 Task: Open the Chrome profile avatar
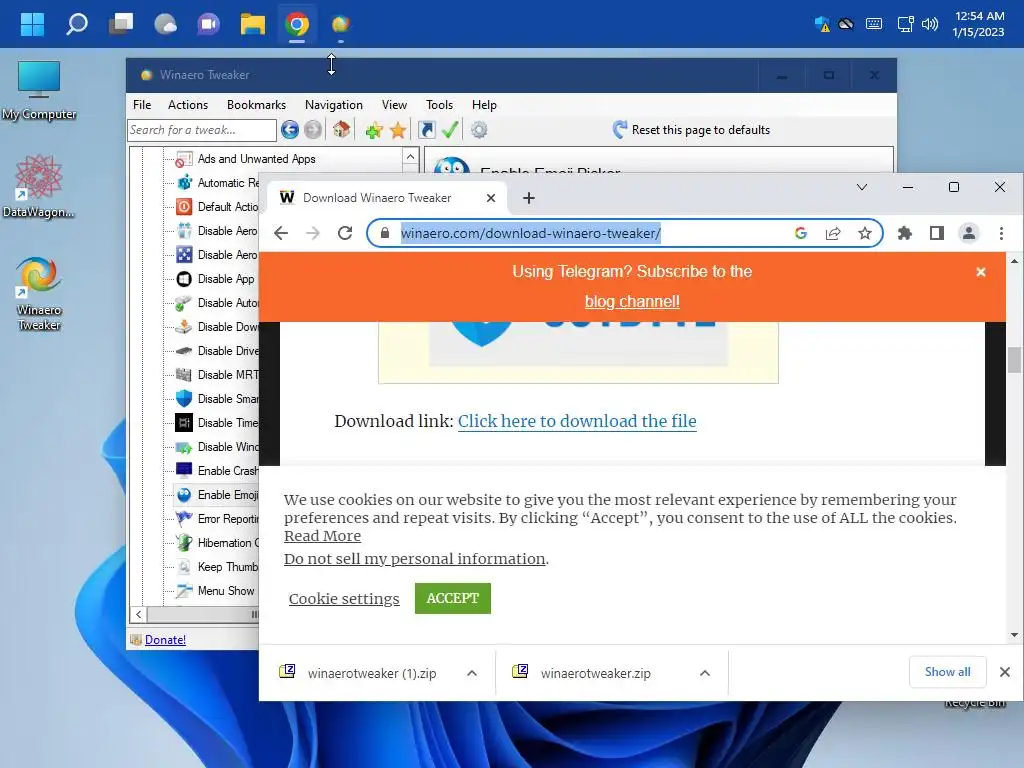coord(968,233)
